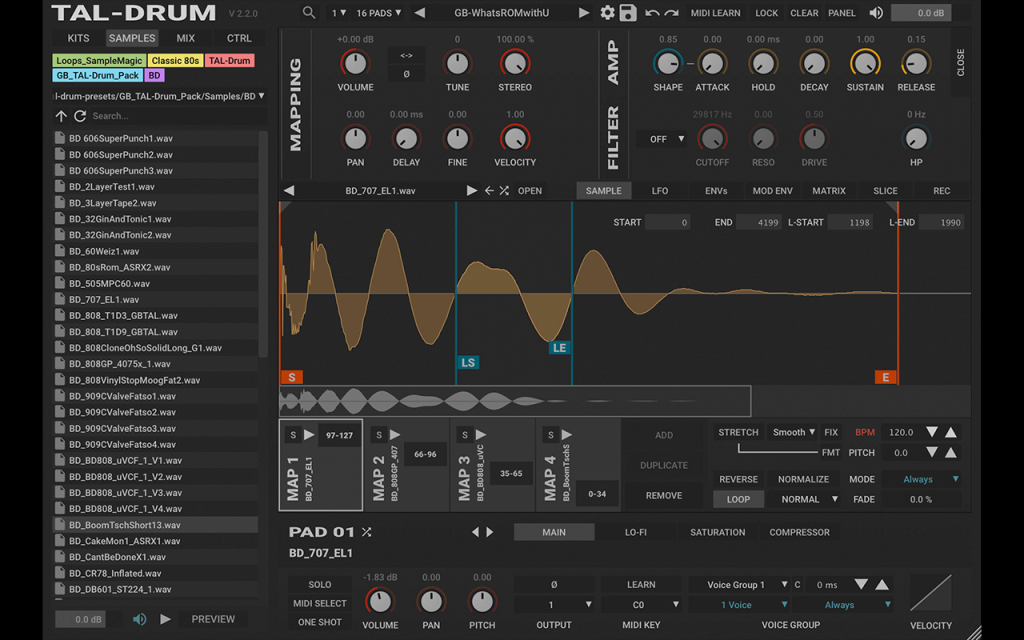Click the magnifier search icon in top bar
The height and width of the screenshot is (640, 1024).
tap(309, 12)
